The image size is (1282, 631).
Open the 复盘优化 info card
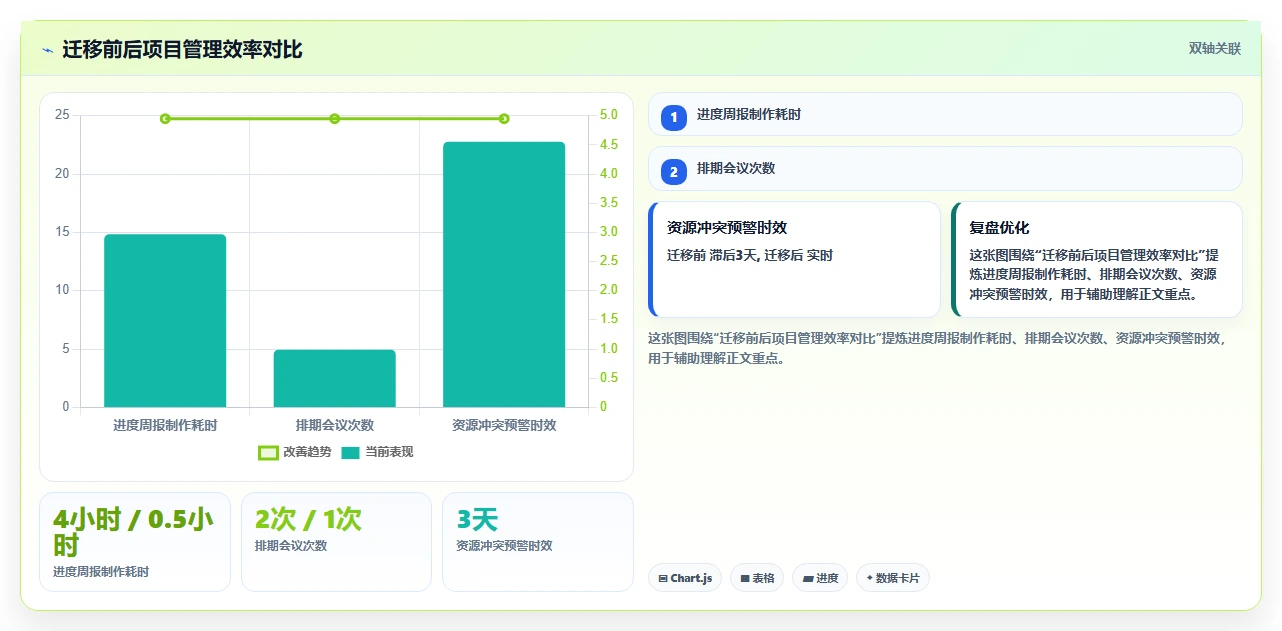[x=1096, y=259]
